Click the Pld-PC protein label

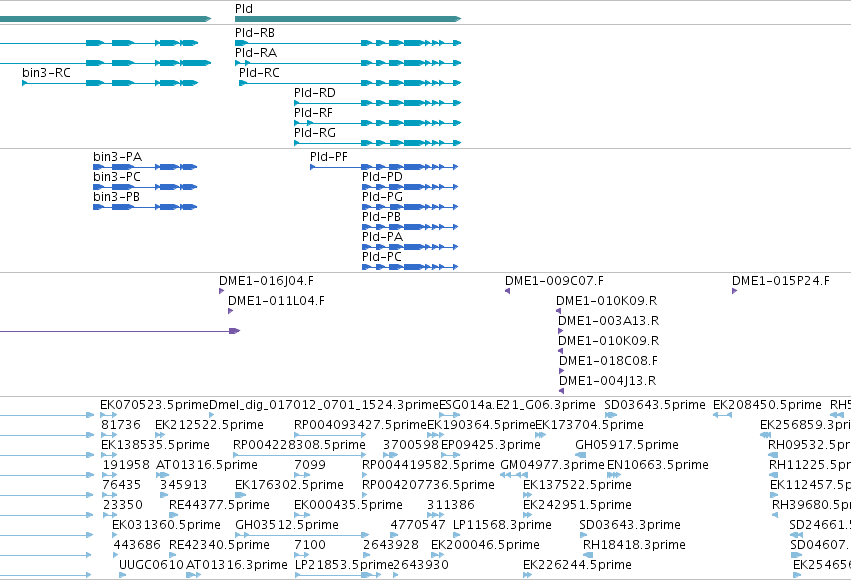point(382,257)
